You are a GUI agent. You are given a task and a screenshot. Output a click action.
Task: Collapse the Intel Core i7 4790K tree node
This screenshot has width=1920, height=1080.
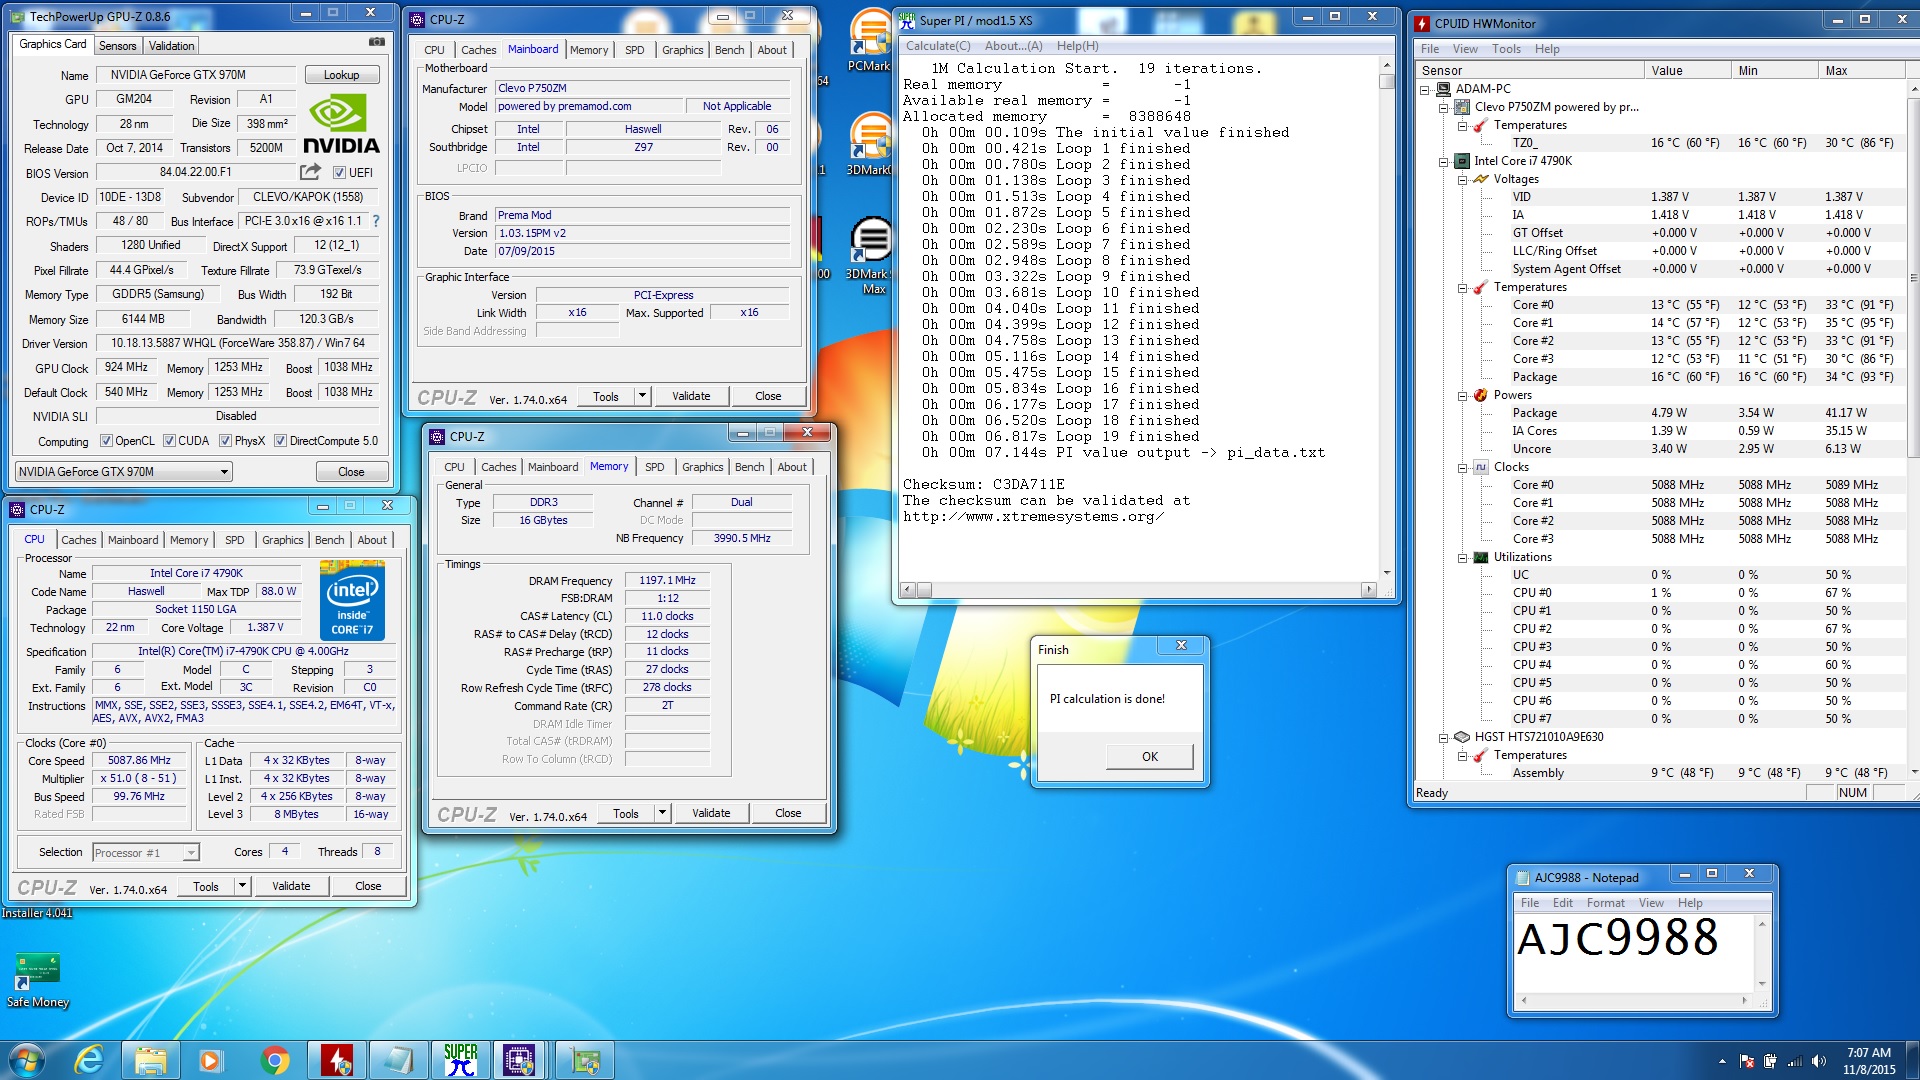click(x=1444, y=161)
